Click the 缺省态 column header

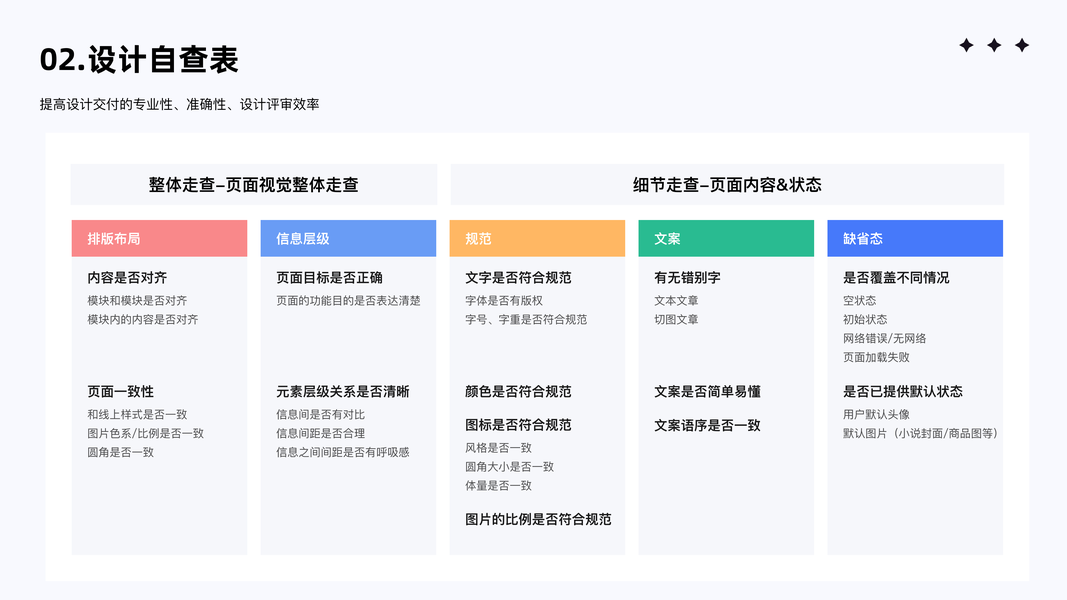tap(915, 238)
